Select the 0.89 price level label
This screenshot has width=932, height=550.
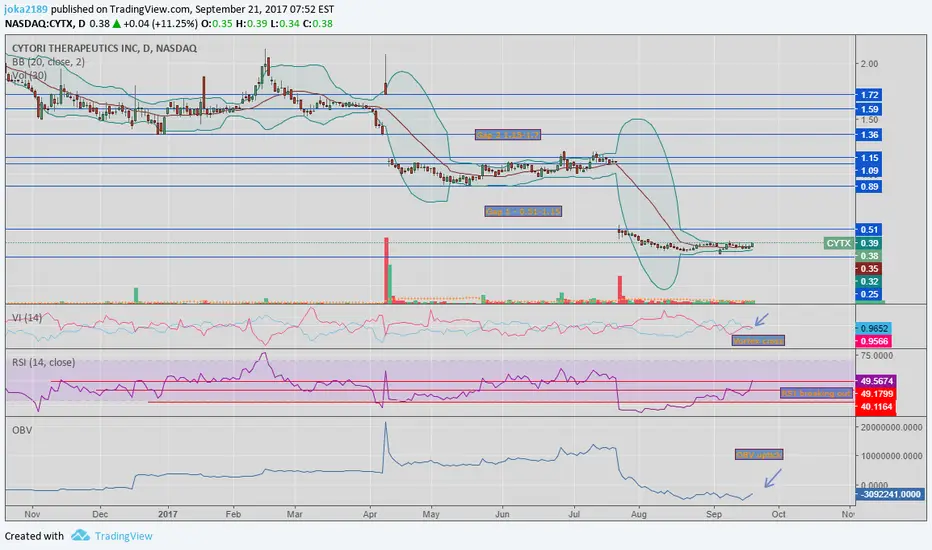(869, 187)
